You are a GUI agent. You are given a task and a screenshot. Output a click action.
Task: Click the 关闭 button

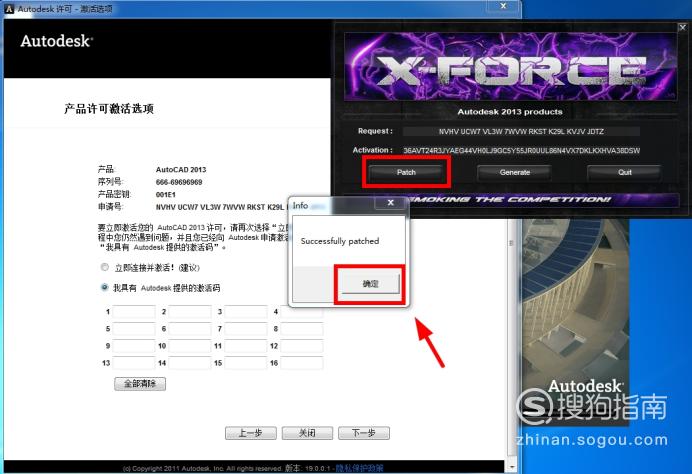[307, 433]
